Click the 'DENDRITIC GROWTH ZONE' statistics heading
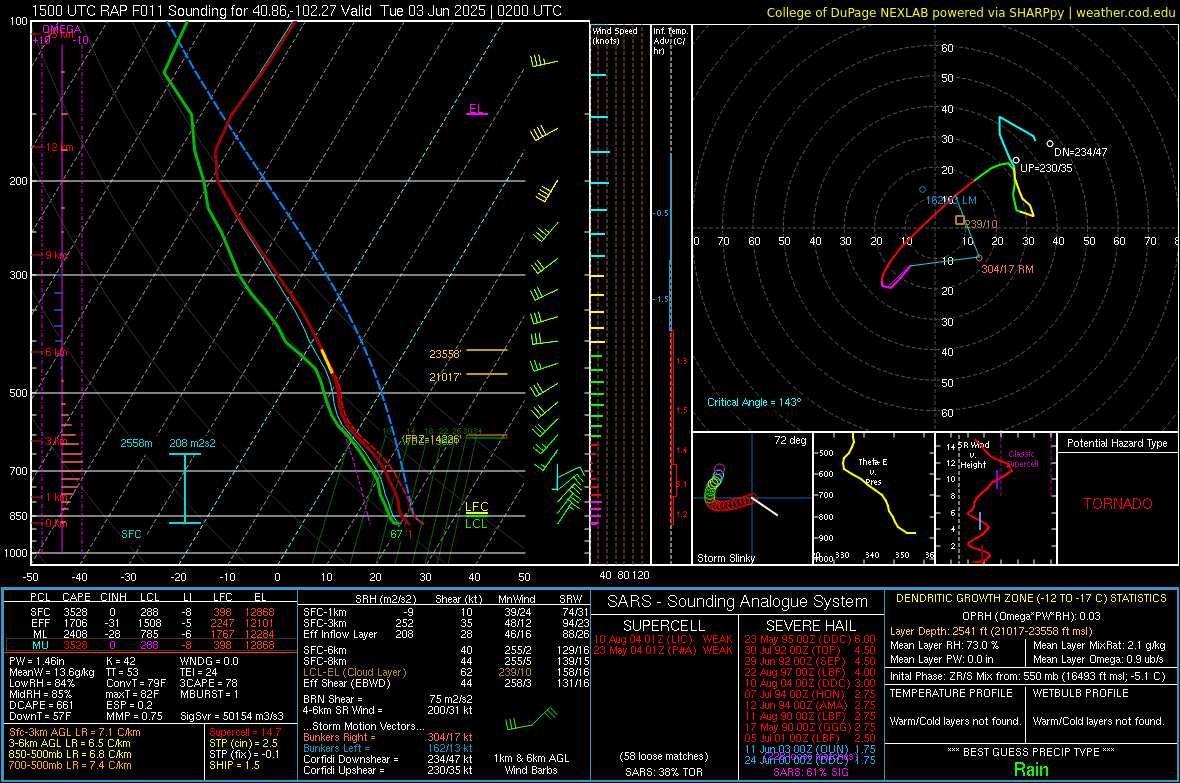Viewport: 1180px width, 783px height. 1031,599
